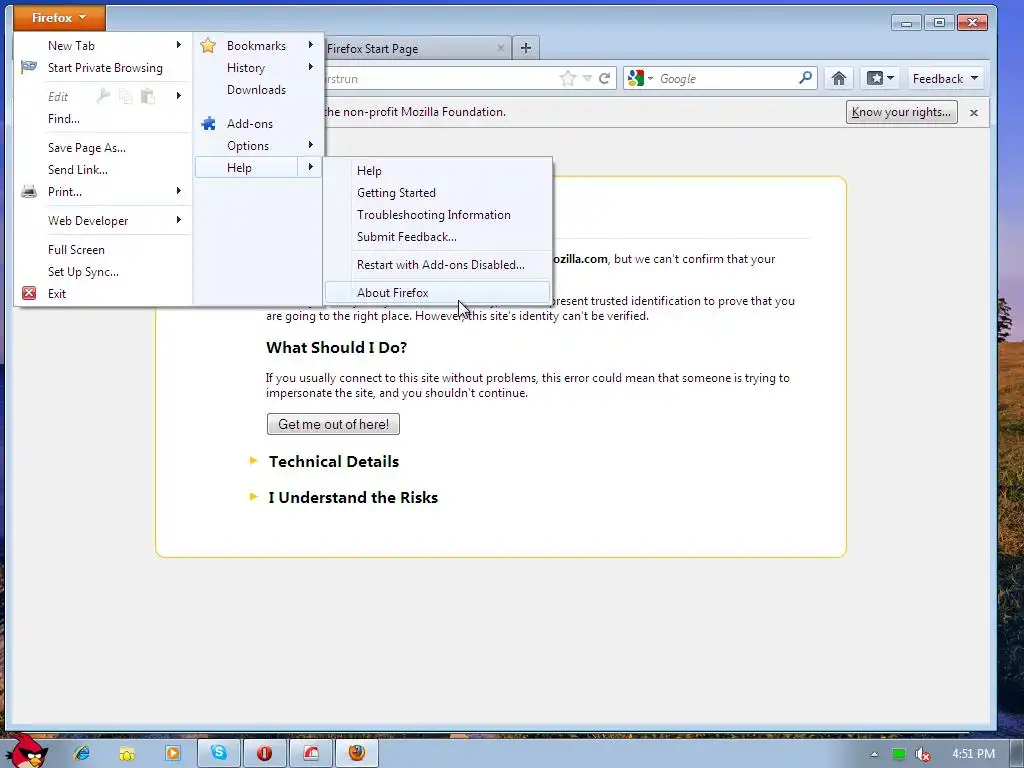Choose Start Private Browsing
Screen dimensions: 1024x768
(105, 68)
